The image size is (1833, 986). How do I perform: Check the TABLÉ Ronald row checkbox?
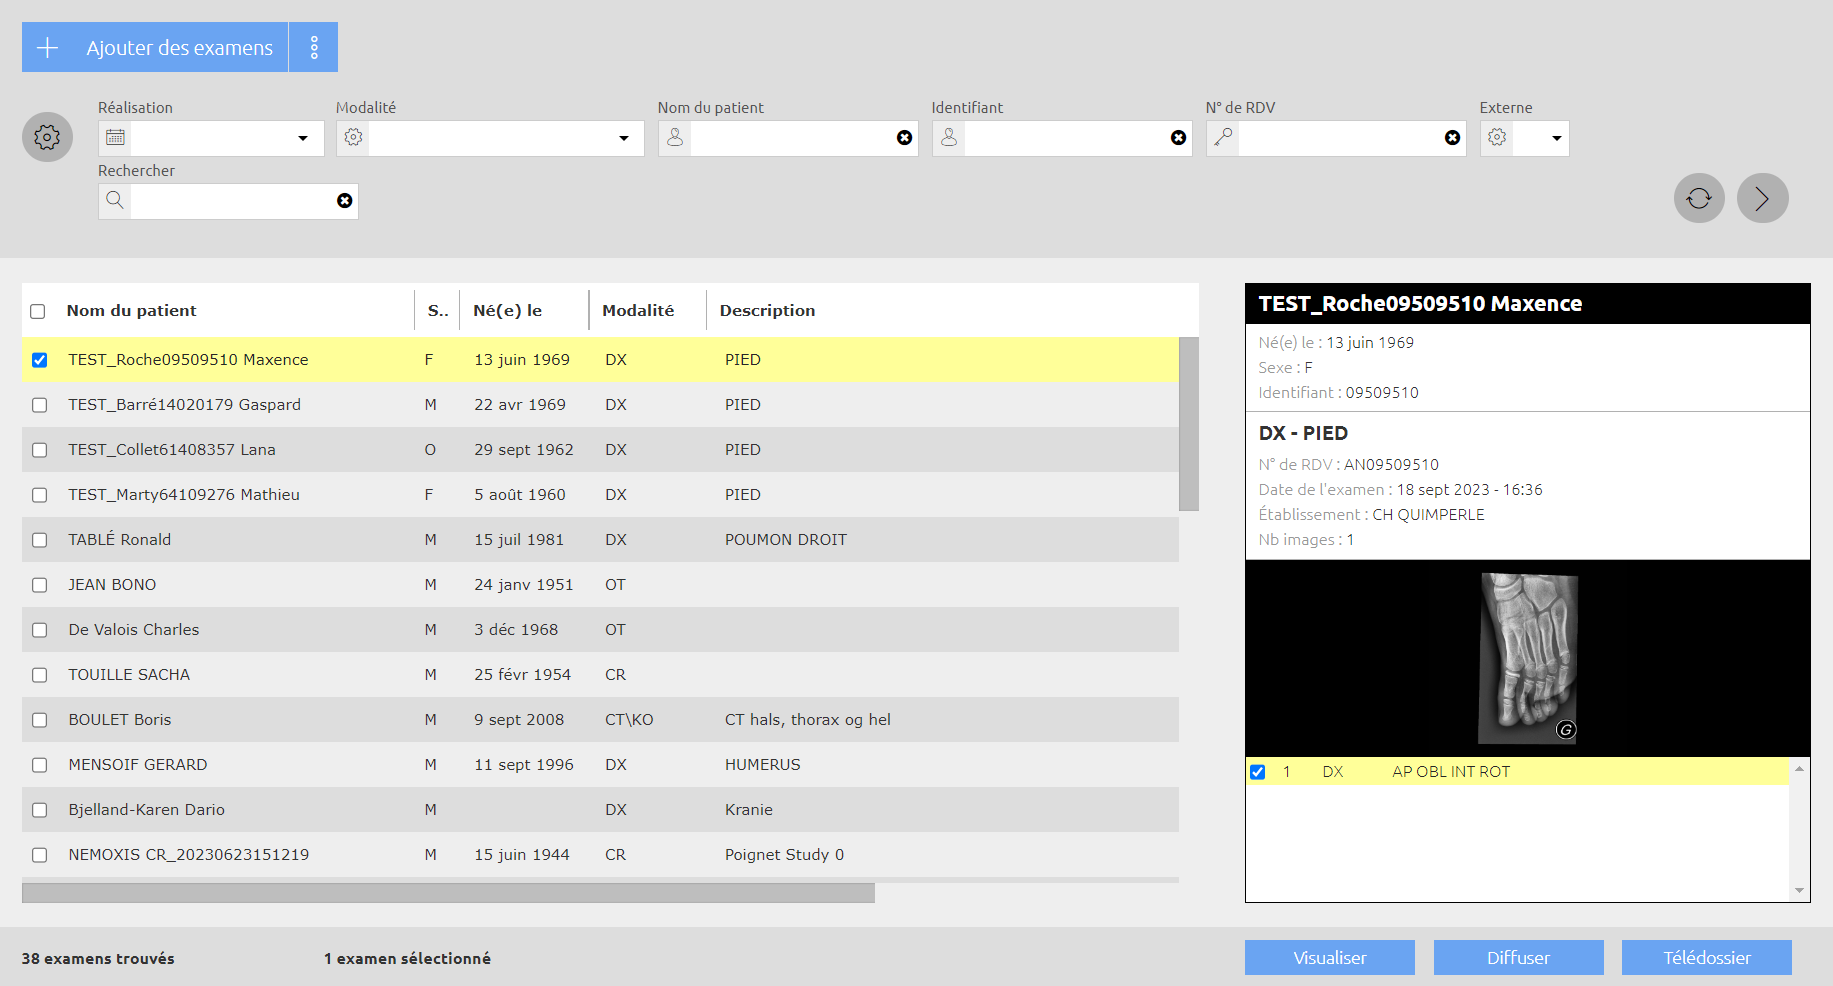coord(39,540)
